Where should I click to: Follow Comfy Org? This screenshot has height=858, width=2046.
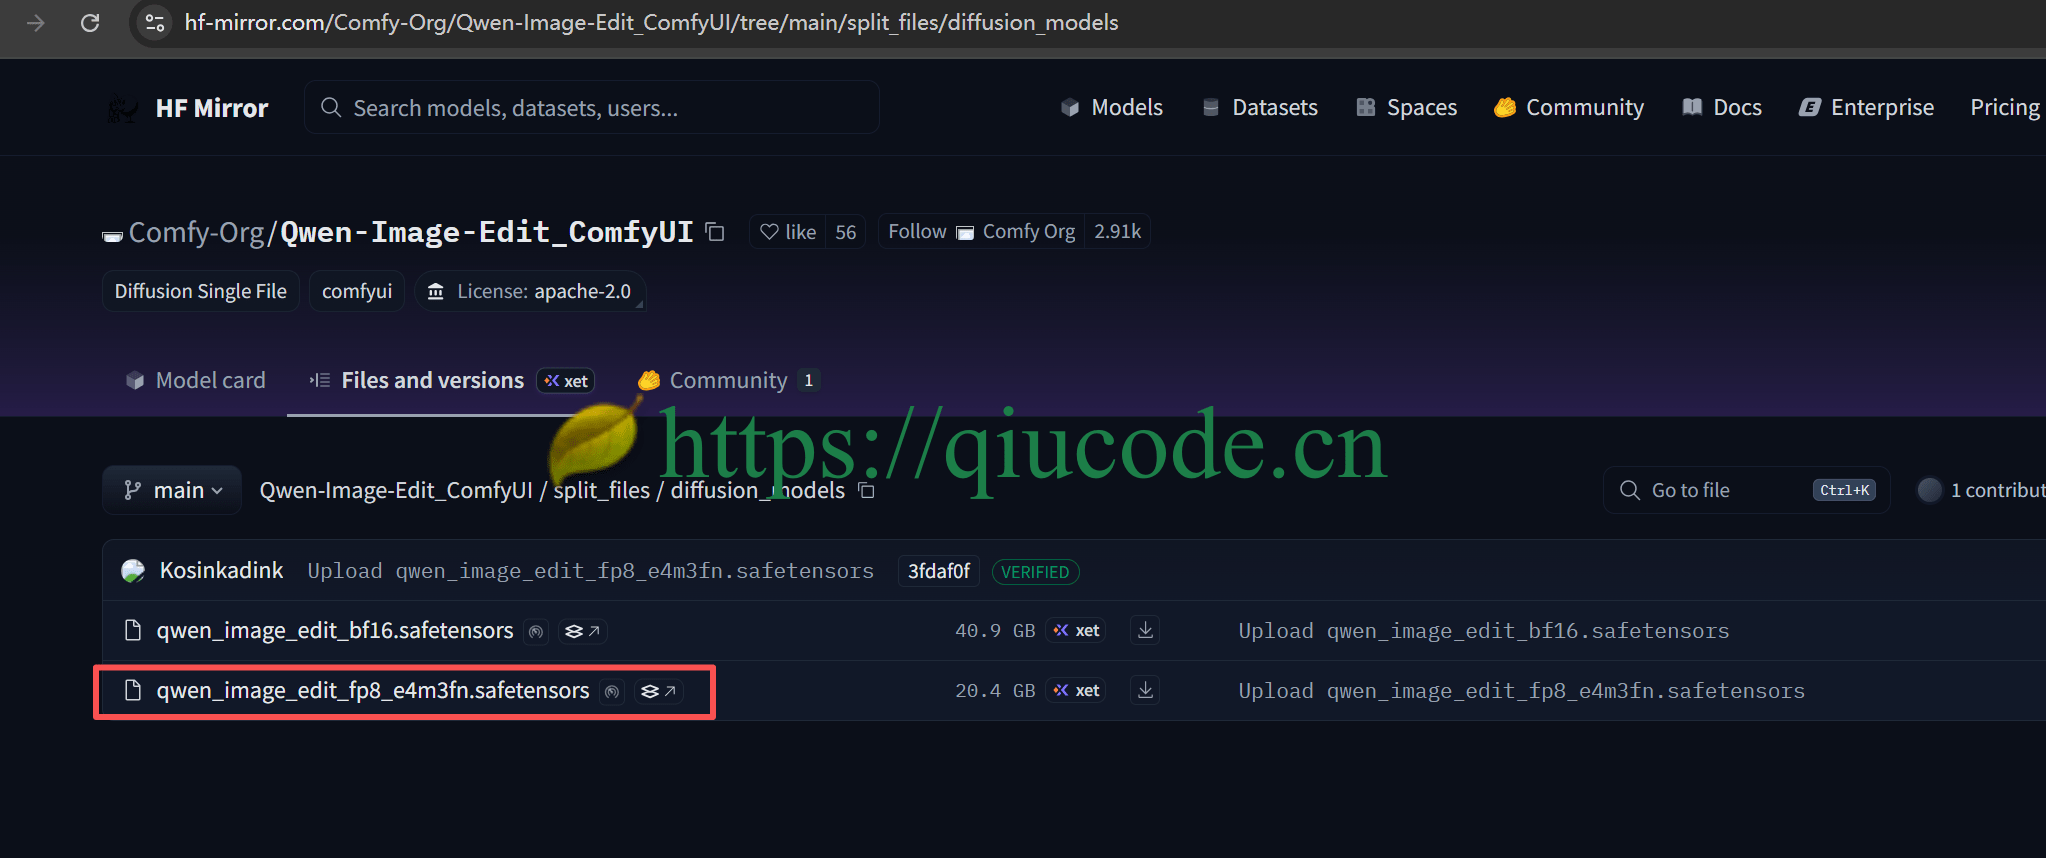tap(982, 231)
